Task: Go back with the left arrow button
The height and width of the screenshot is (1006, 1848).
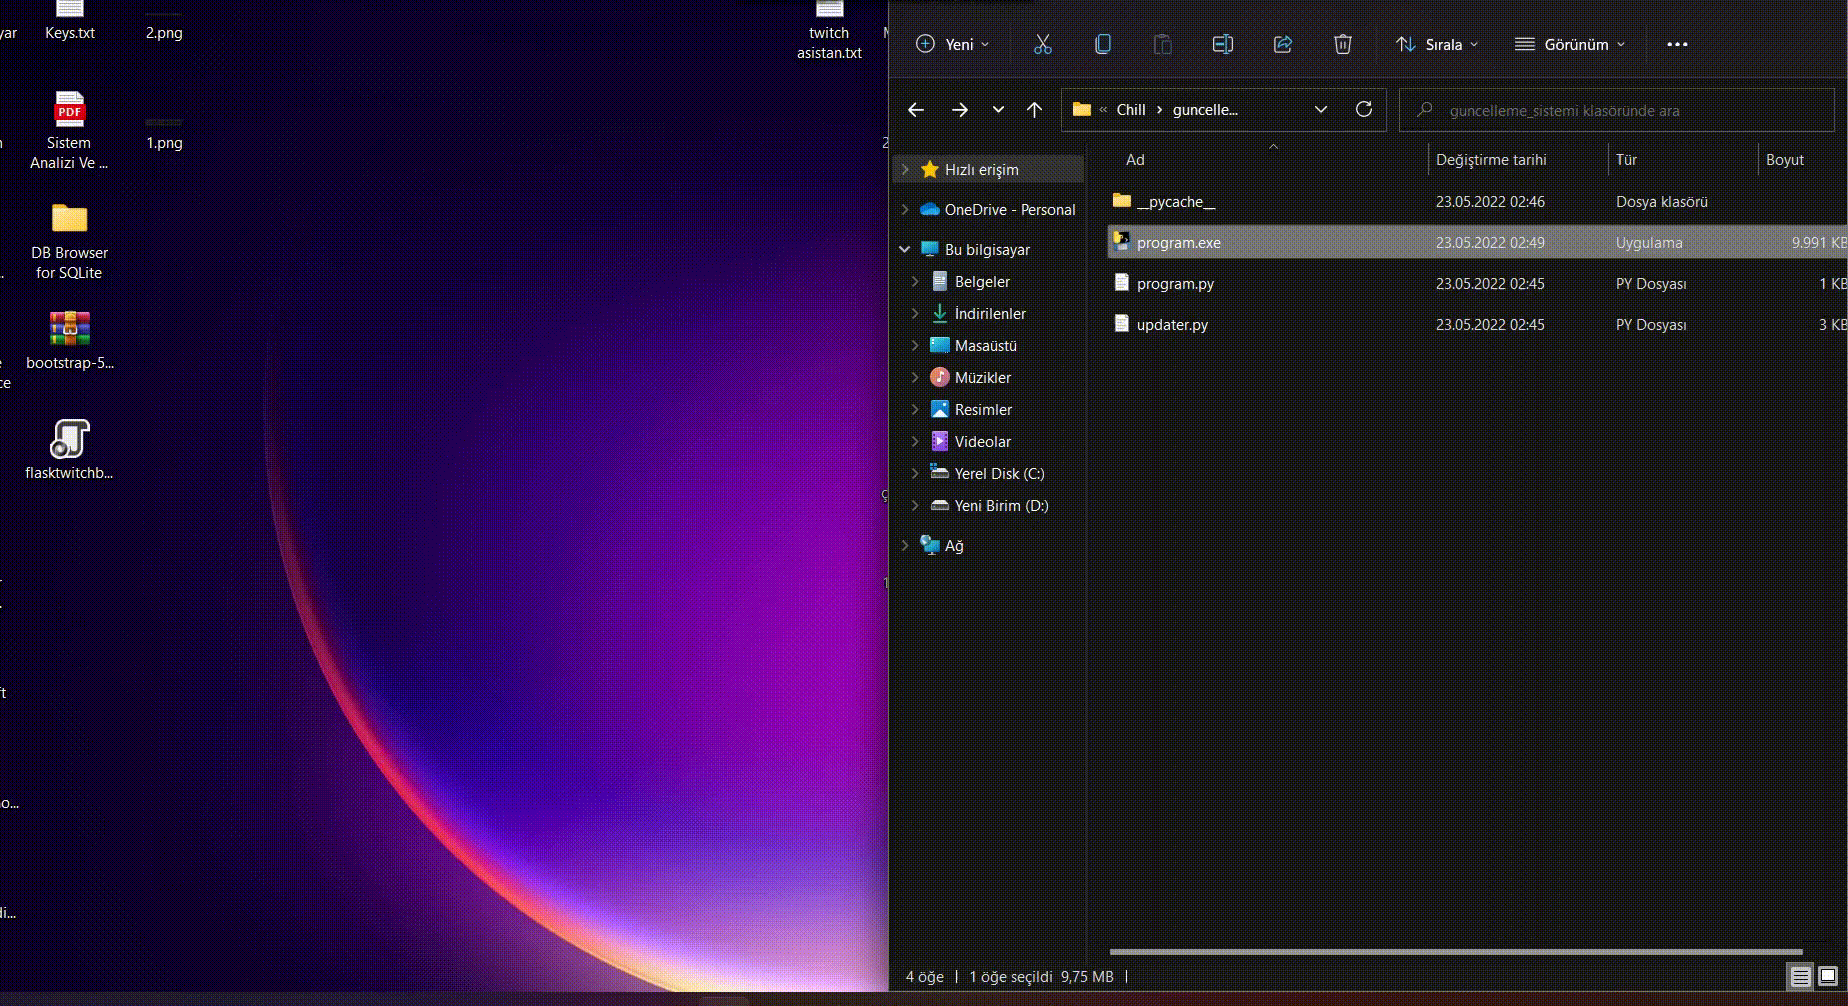Action: 916,110
